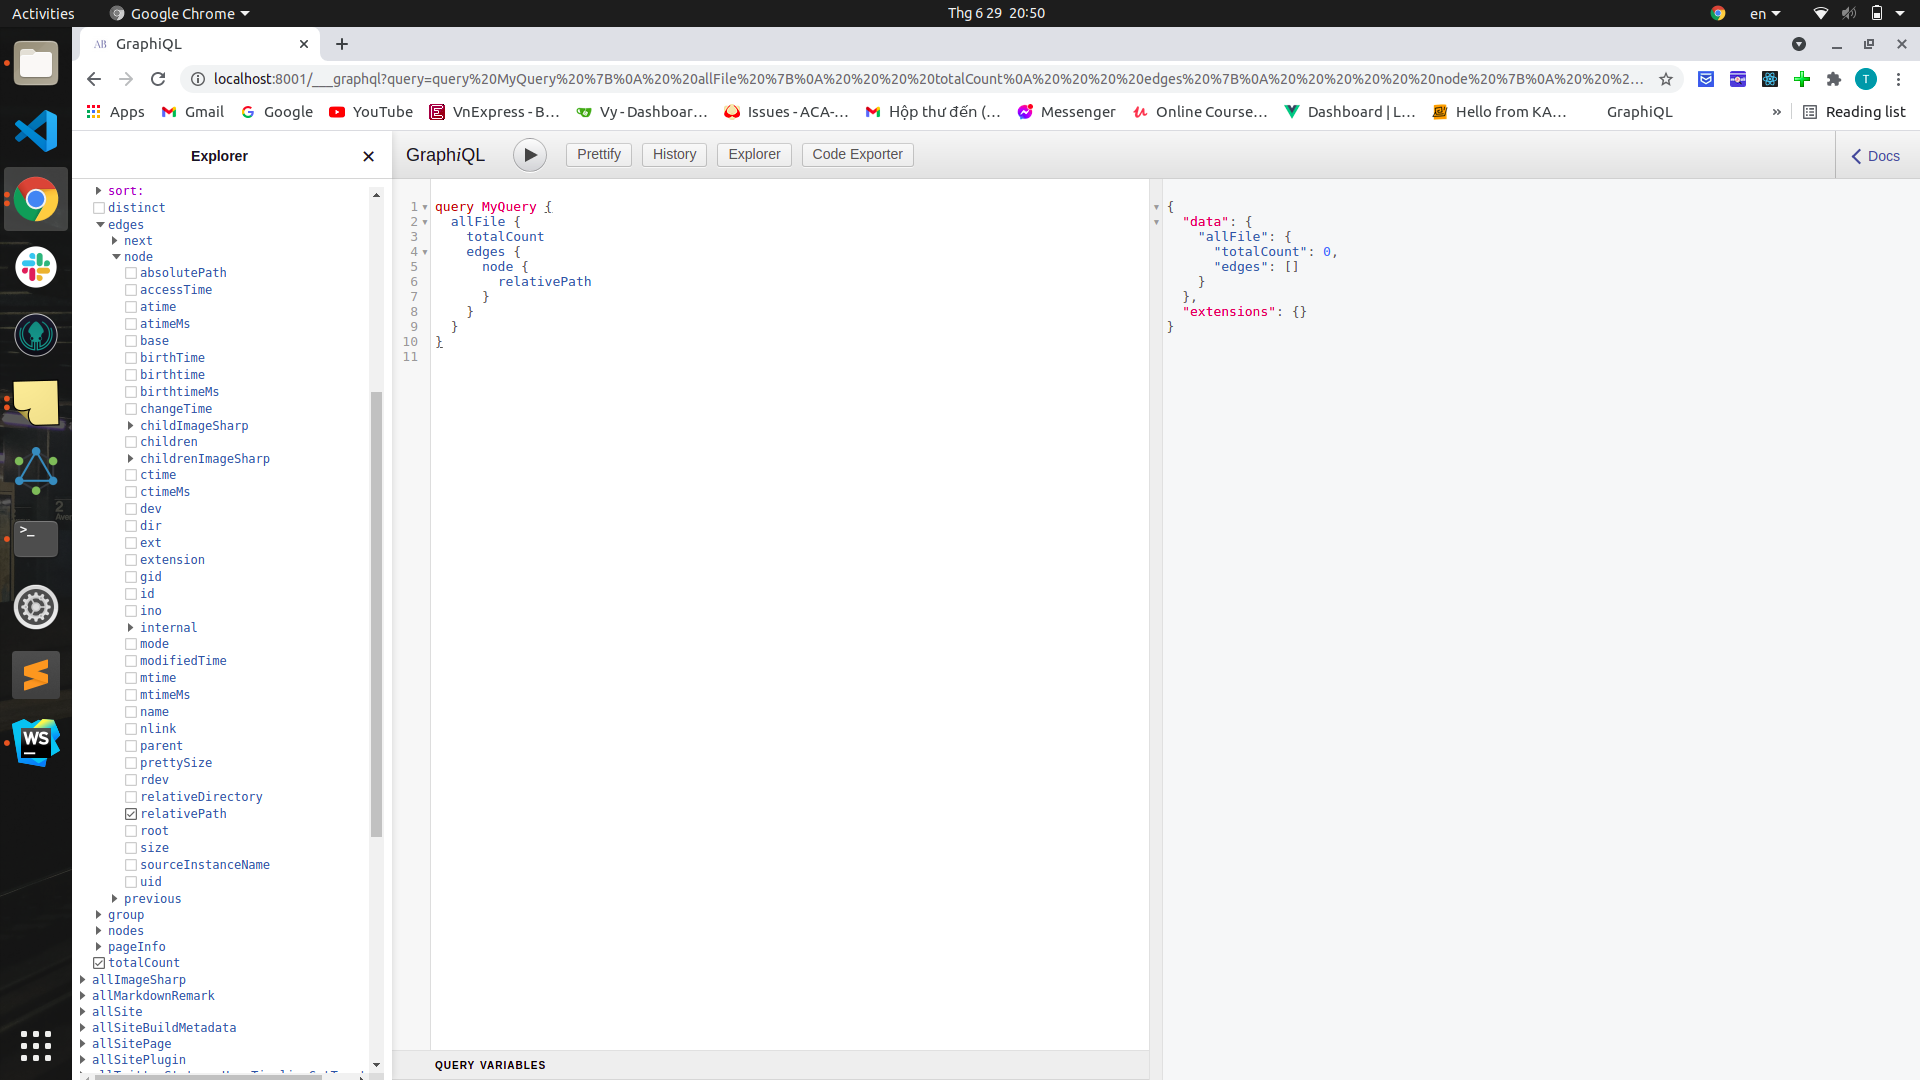Check the modifiedTime field
Viewport: 1920px width, 1080px height.
tap(131, 661)
